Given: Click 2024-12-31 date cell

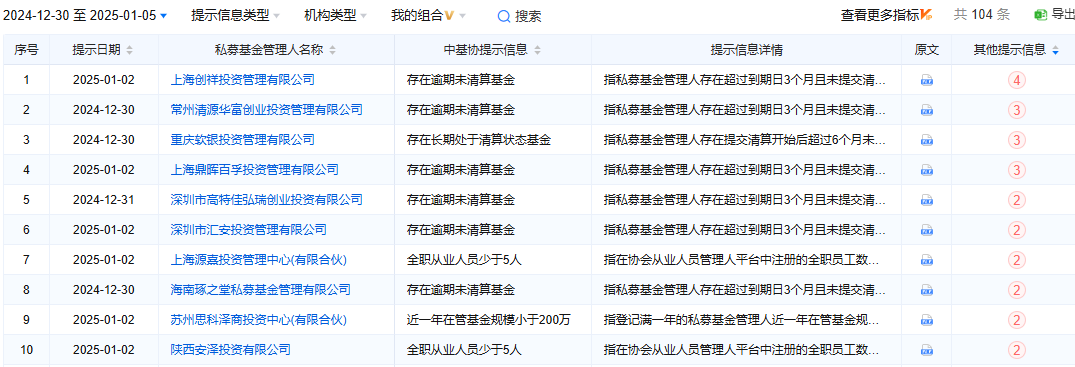Looking at the screenshot, I should pos(104,200).
